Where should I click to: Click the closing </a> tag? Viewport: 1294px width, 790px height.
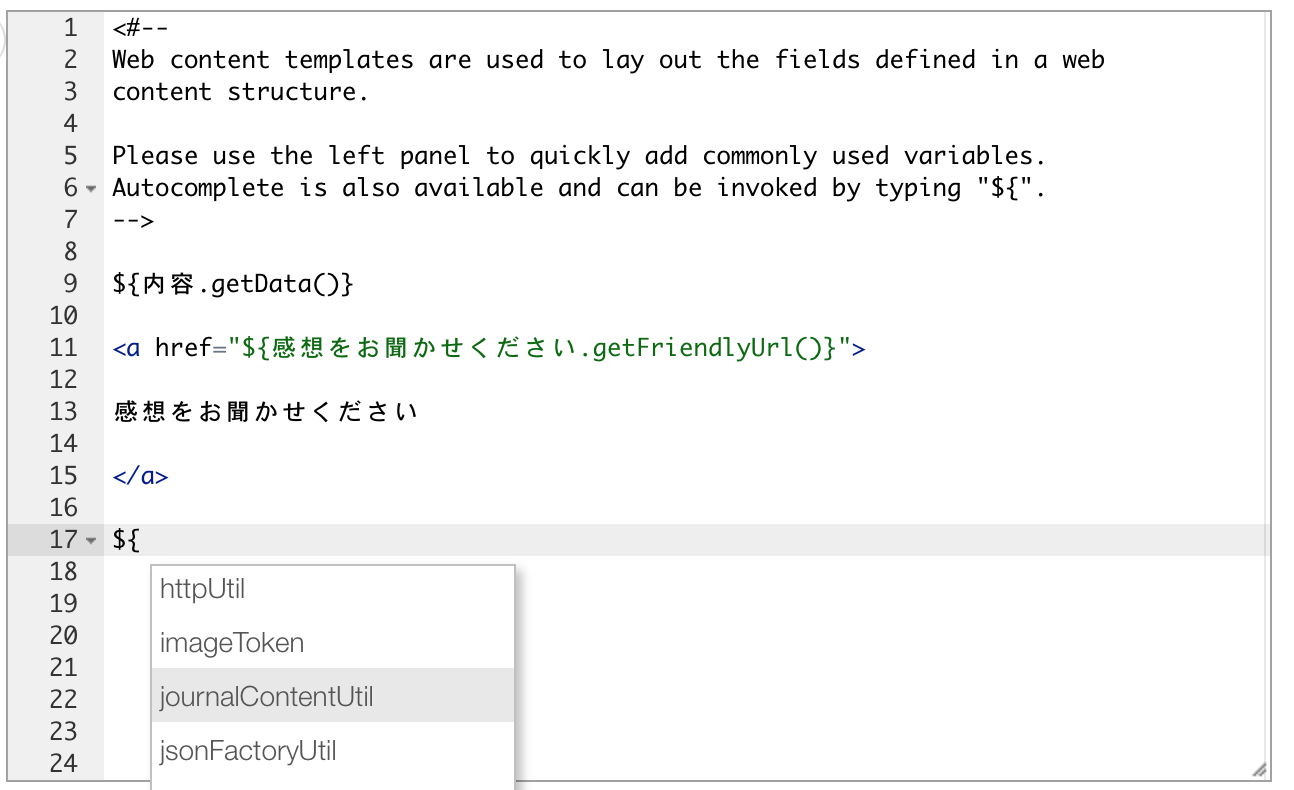click(x=140, y=475)
